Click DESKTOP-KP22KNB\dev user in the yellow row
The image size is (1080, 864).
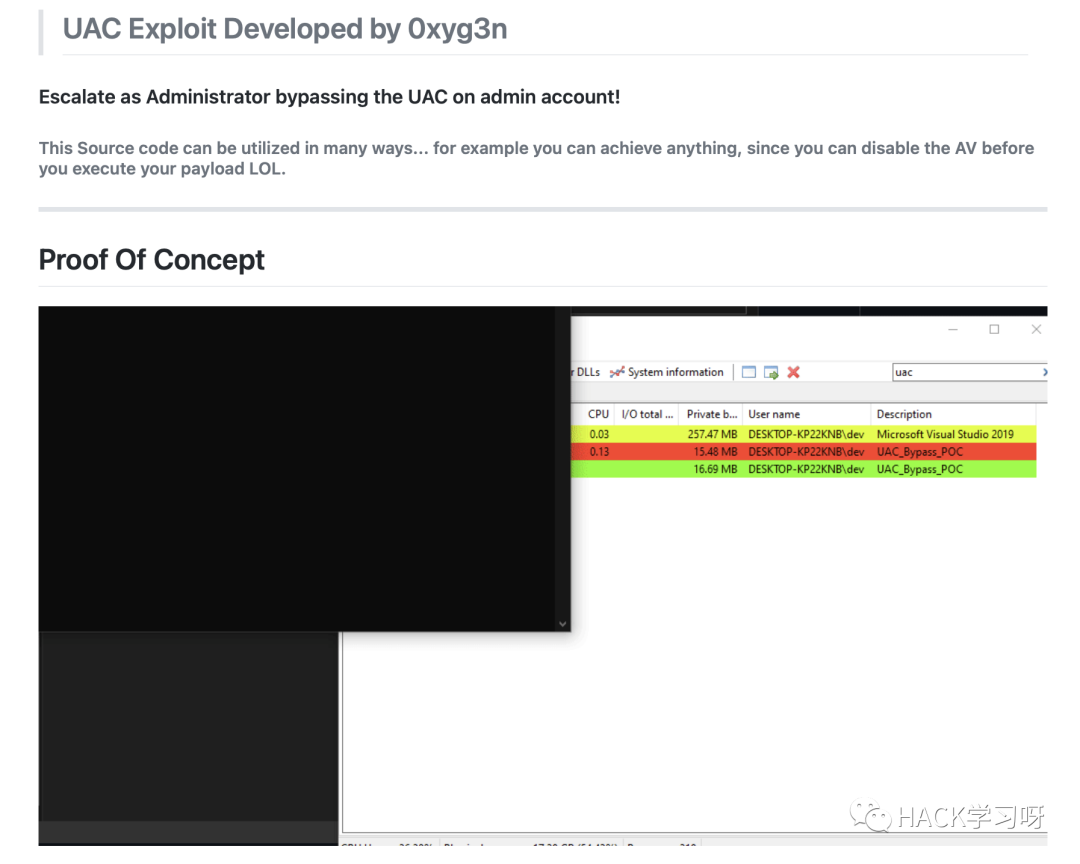tap(806, 434)
